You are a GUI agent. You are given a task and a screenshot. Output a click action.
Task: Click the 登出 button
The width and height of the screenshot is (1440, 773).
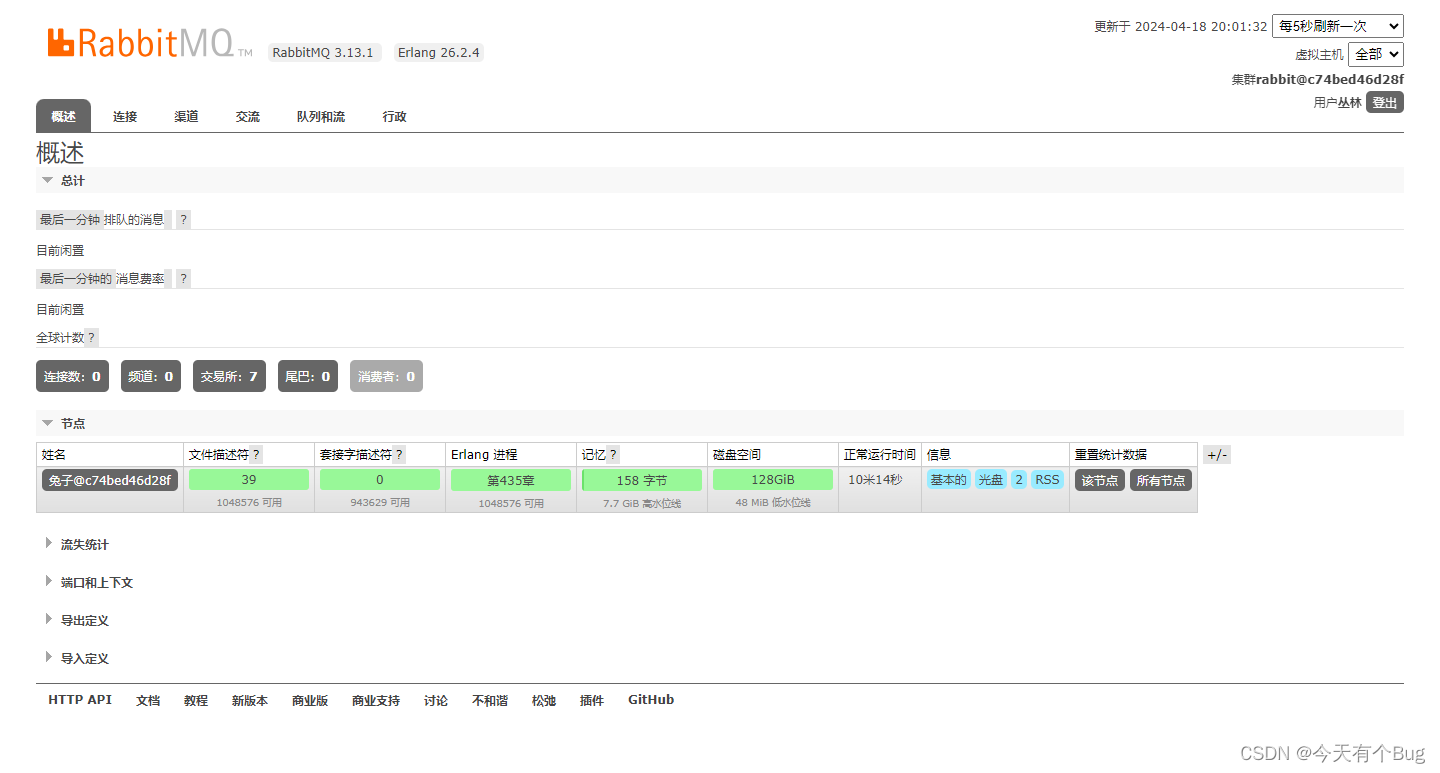(1384, 101)
